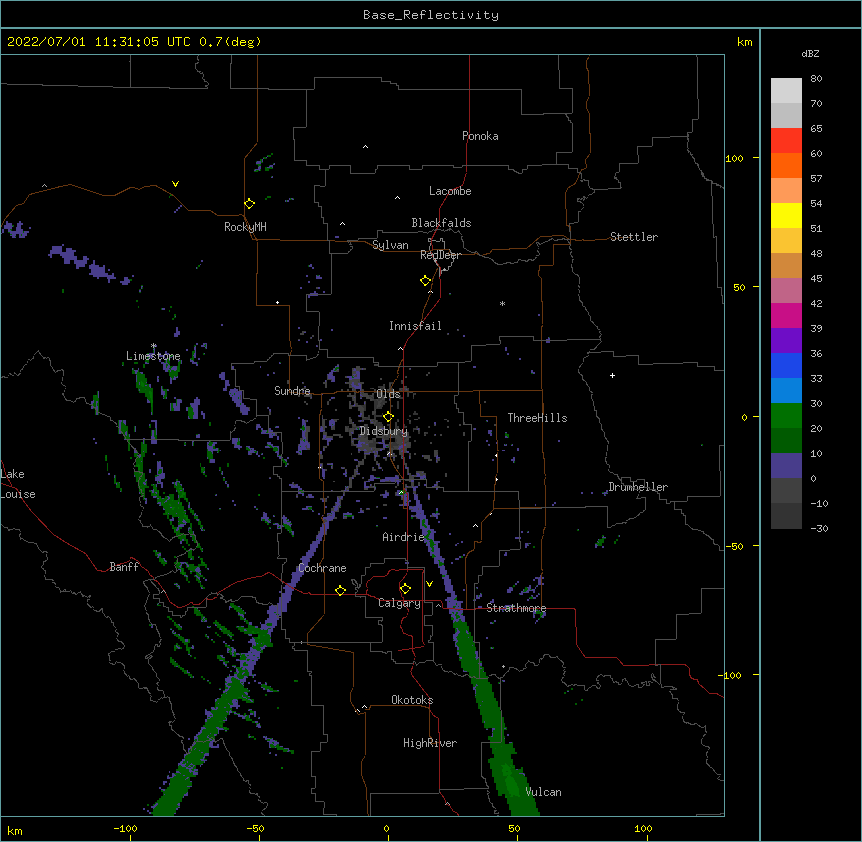Click the Drumheller city label
Image resolution: width=862 pixels, height=842 pixels.
(x=638, y=487)
